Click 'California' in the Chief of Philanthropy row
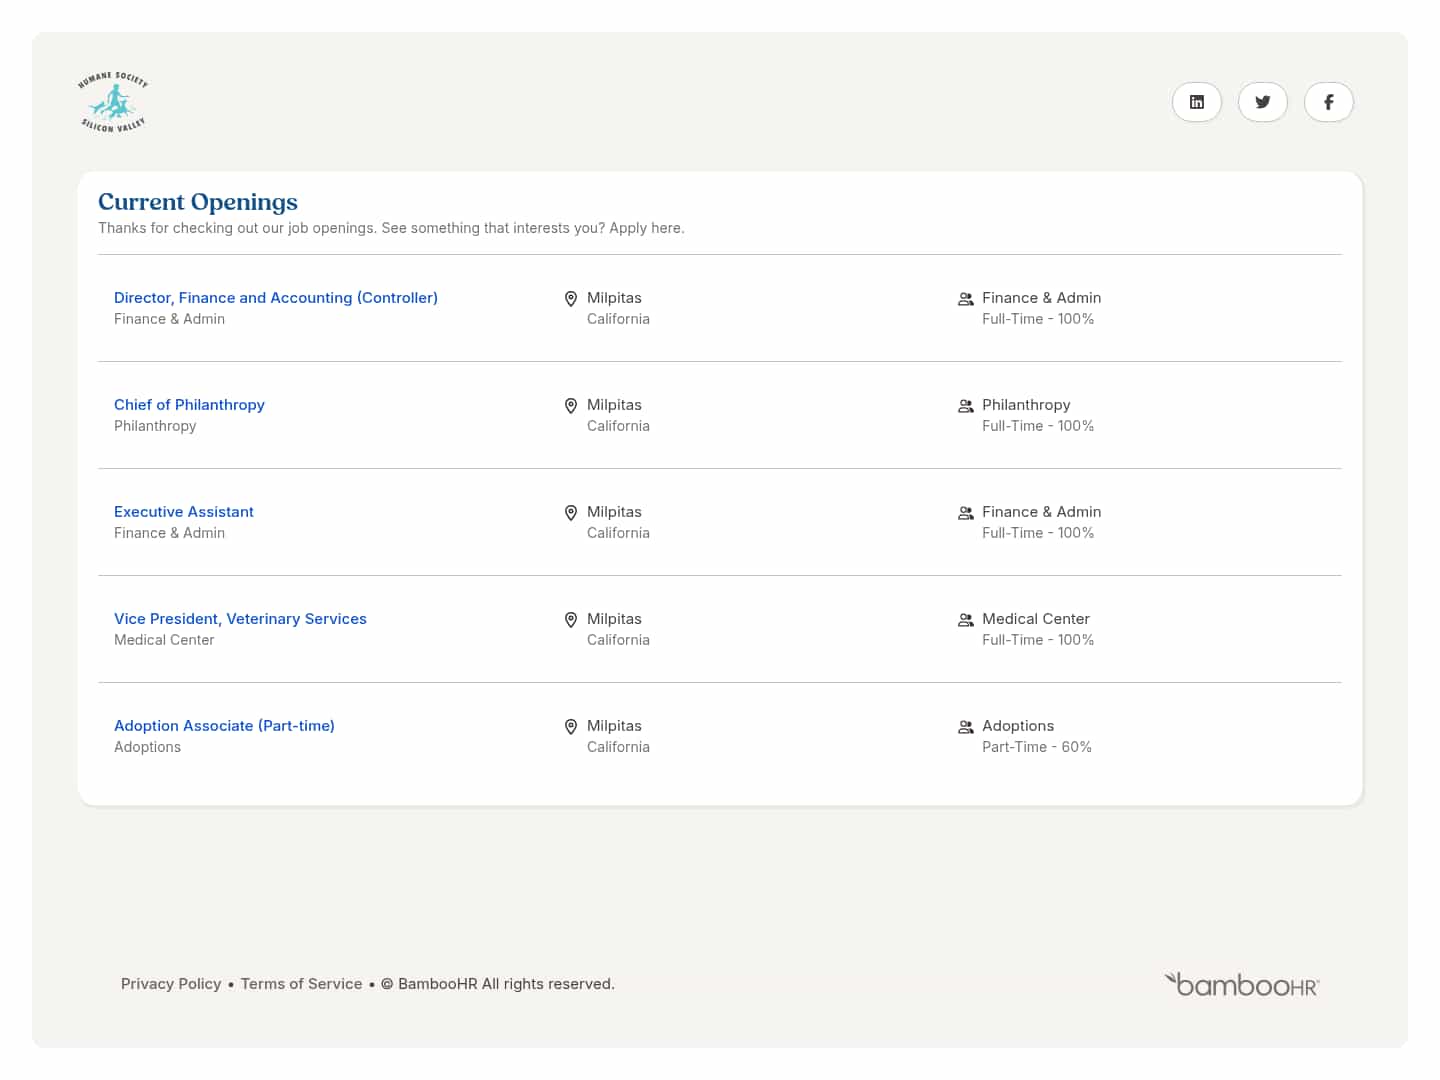The width and height of the screenshot is (1440, 1080). click(x=618, y=426)
